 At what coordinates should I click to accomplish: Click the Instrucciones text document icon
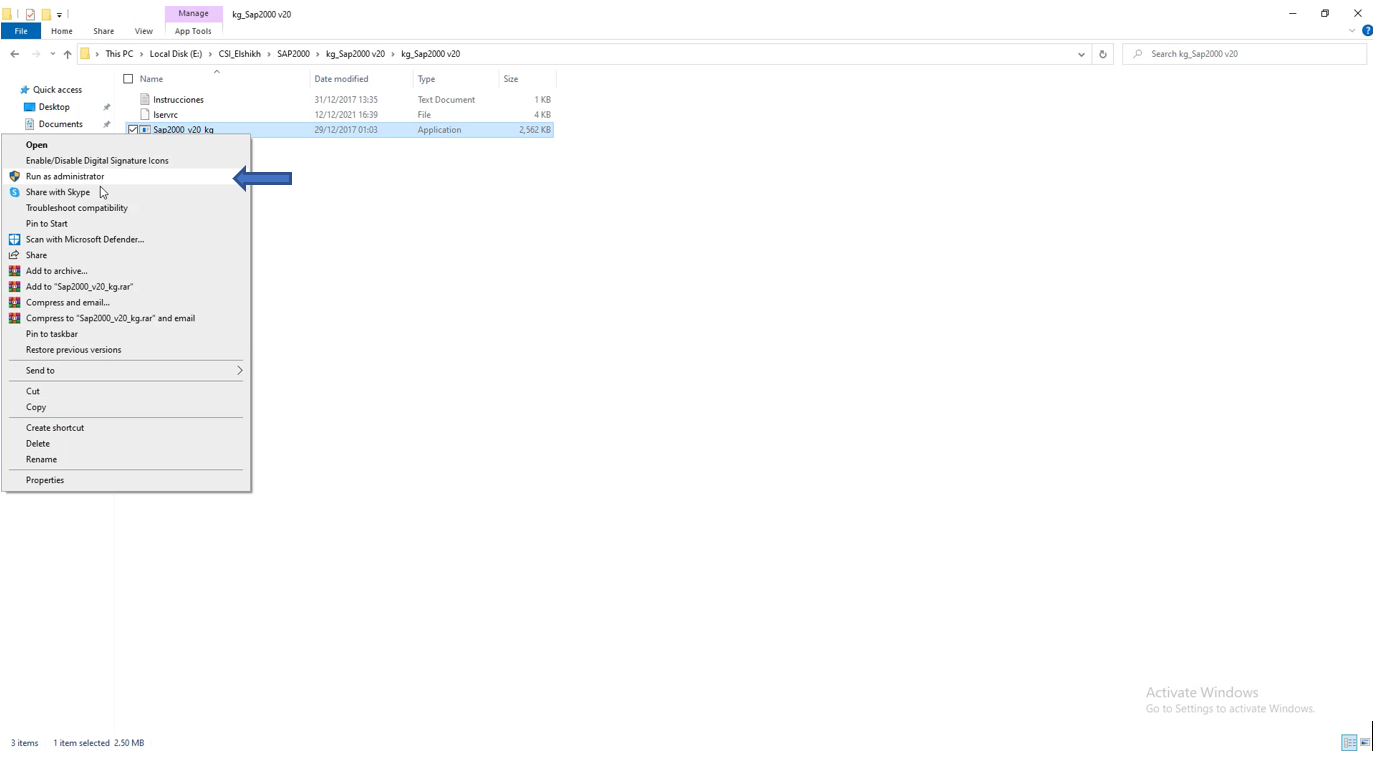[145, 99]
